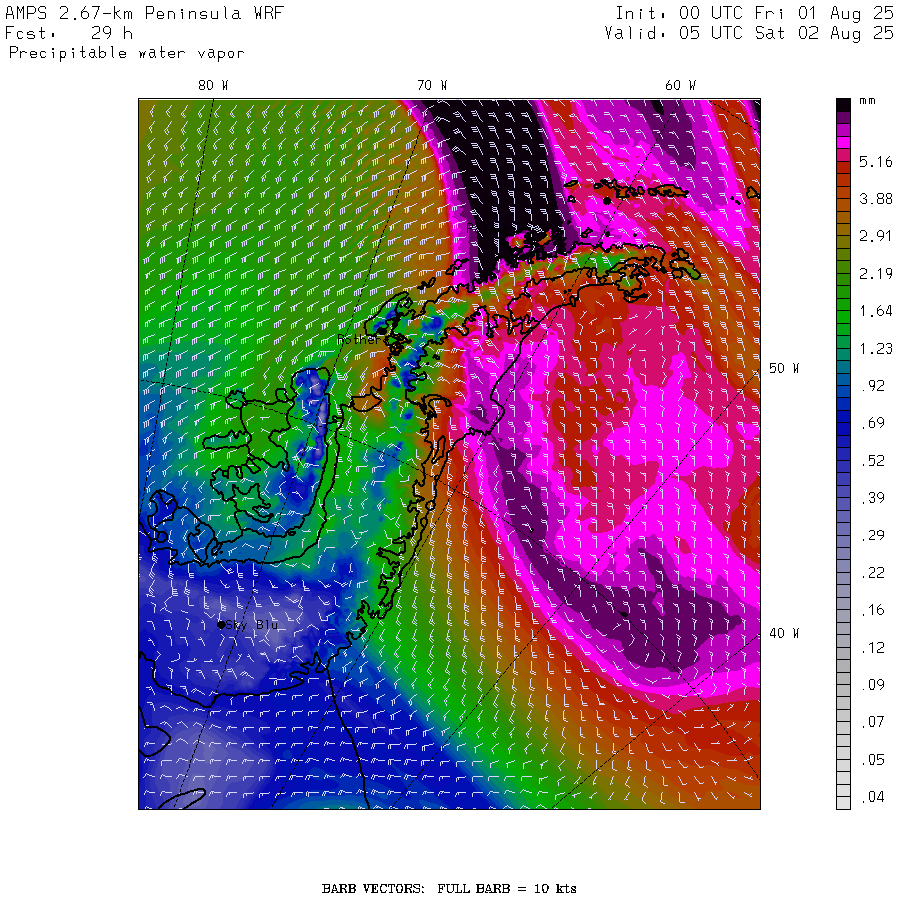Click the green colorbar swatch beside 1.64
Screen dimensions: 900x900
click(843, 317)
